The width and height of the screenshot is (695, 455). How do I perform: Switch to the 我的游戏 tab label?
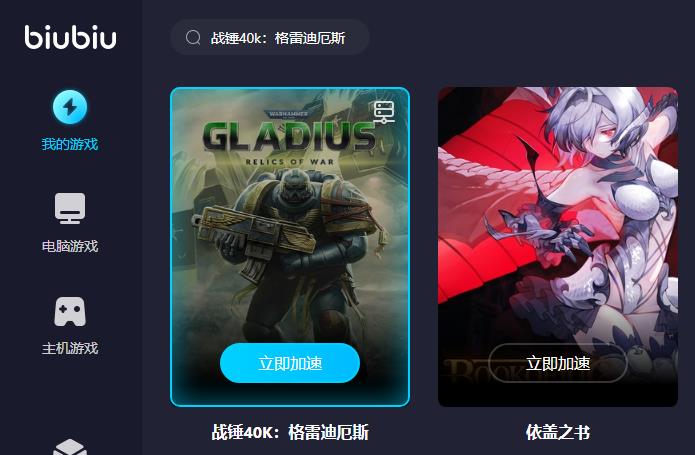click(x=70, y=144)
